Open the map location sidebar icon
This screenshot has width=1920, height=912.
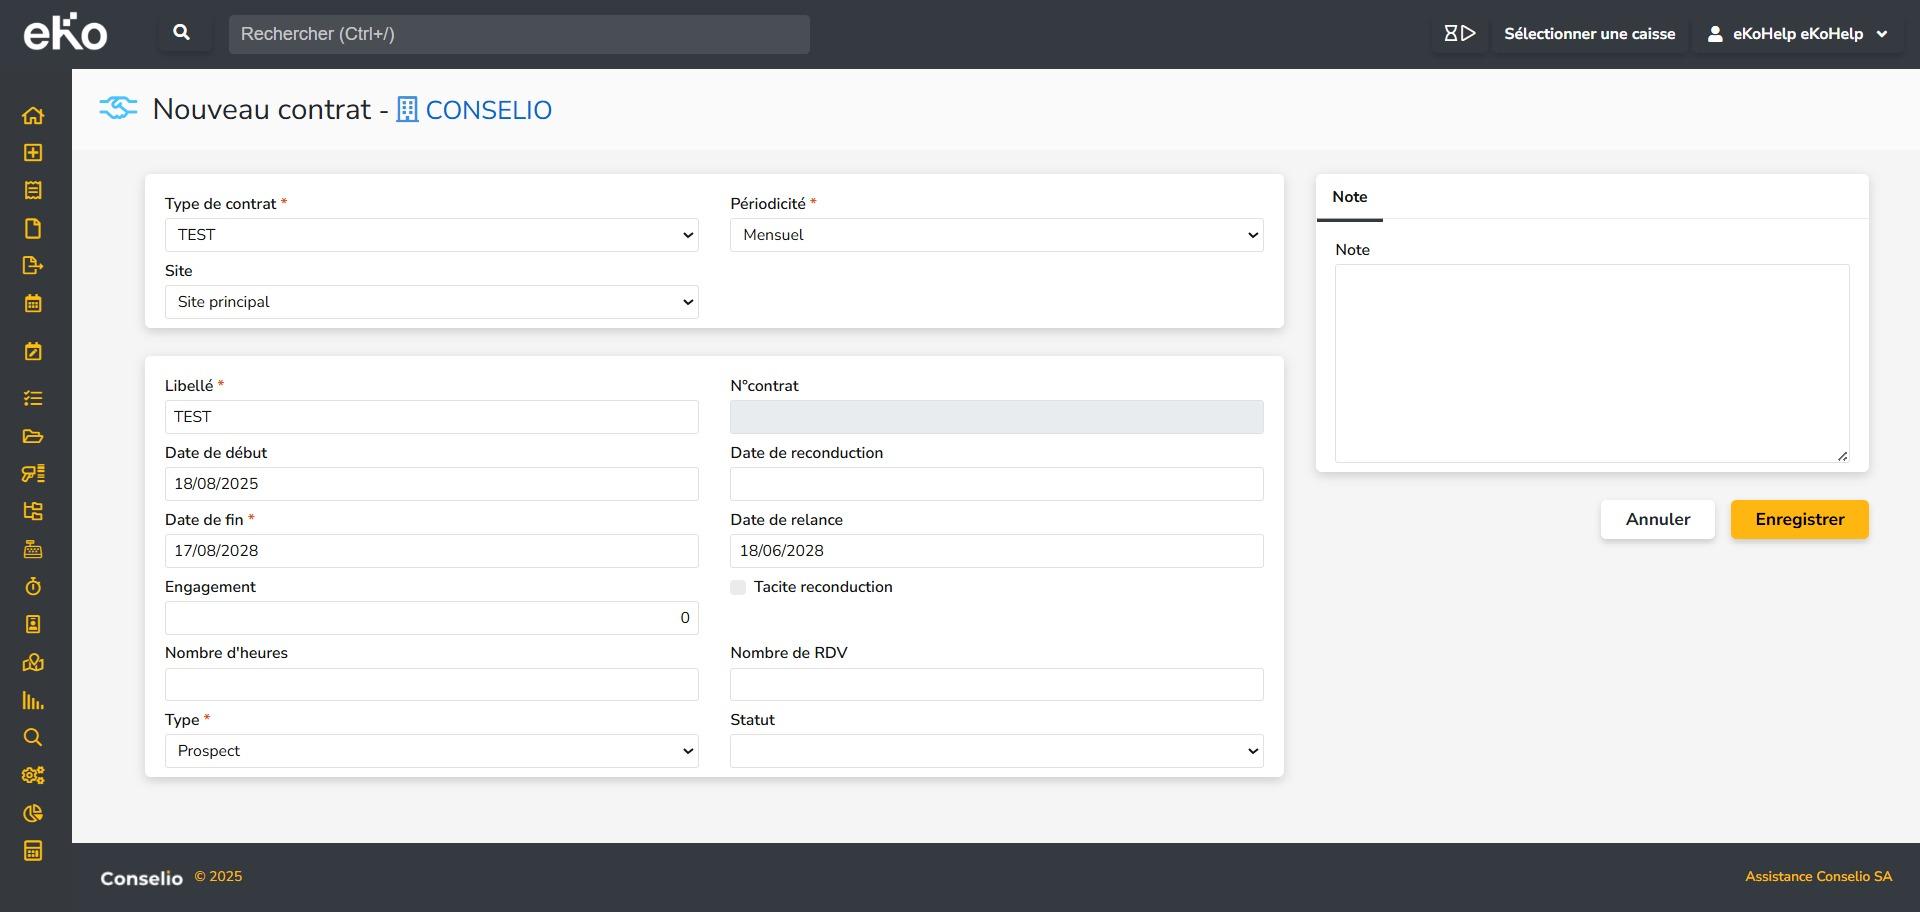coord(33,663)
